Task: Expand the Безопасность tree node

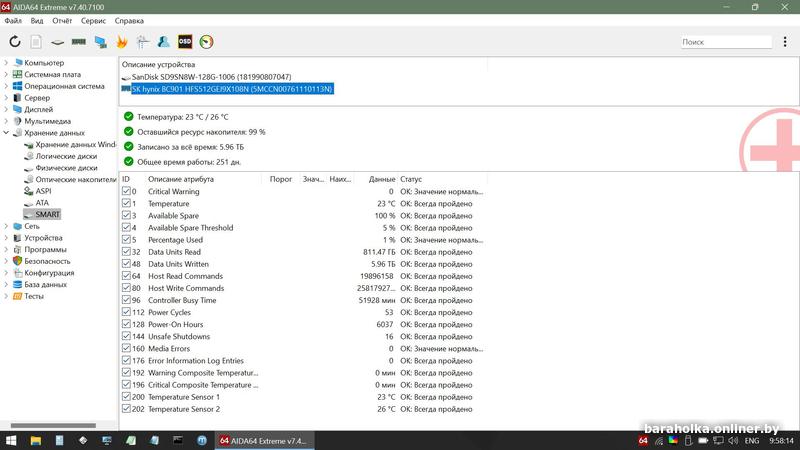Action: tap(7, 261)
